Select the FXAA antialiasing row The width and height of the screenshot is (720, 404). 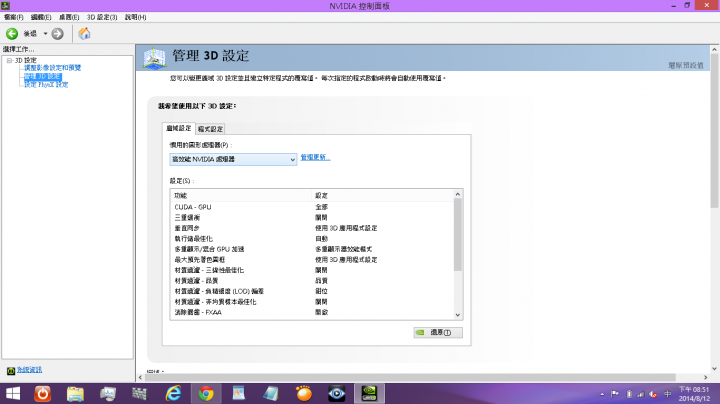[x=311, y=313]
